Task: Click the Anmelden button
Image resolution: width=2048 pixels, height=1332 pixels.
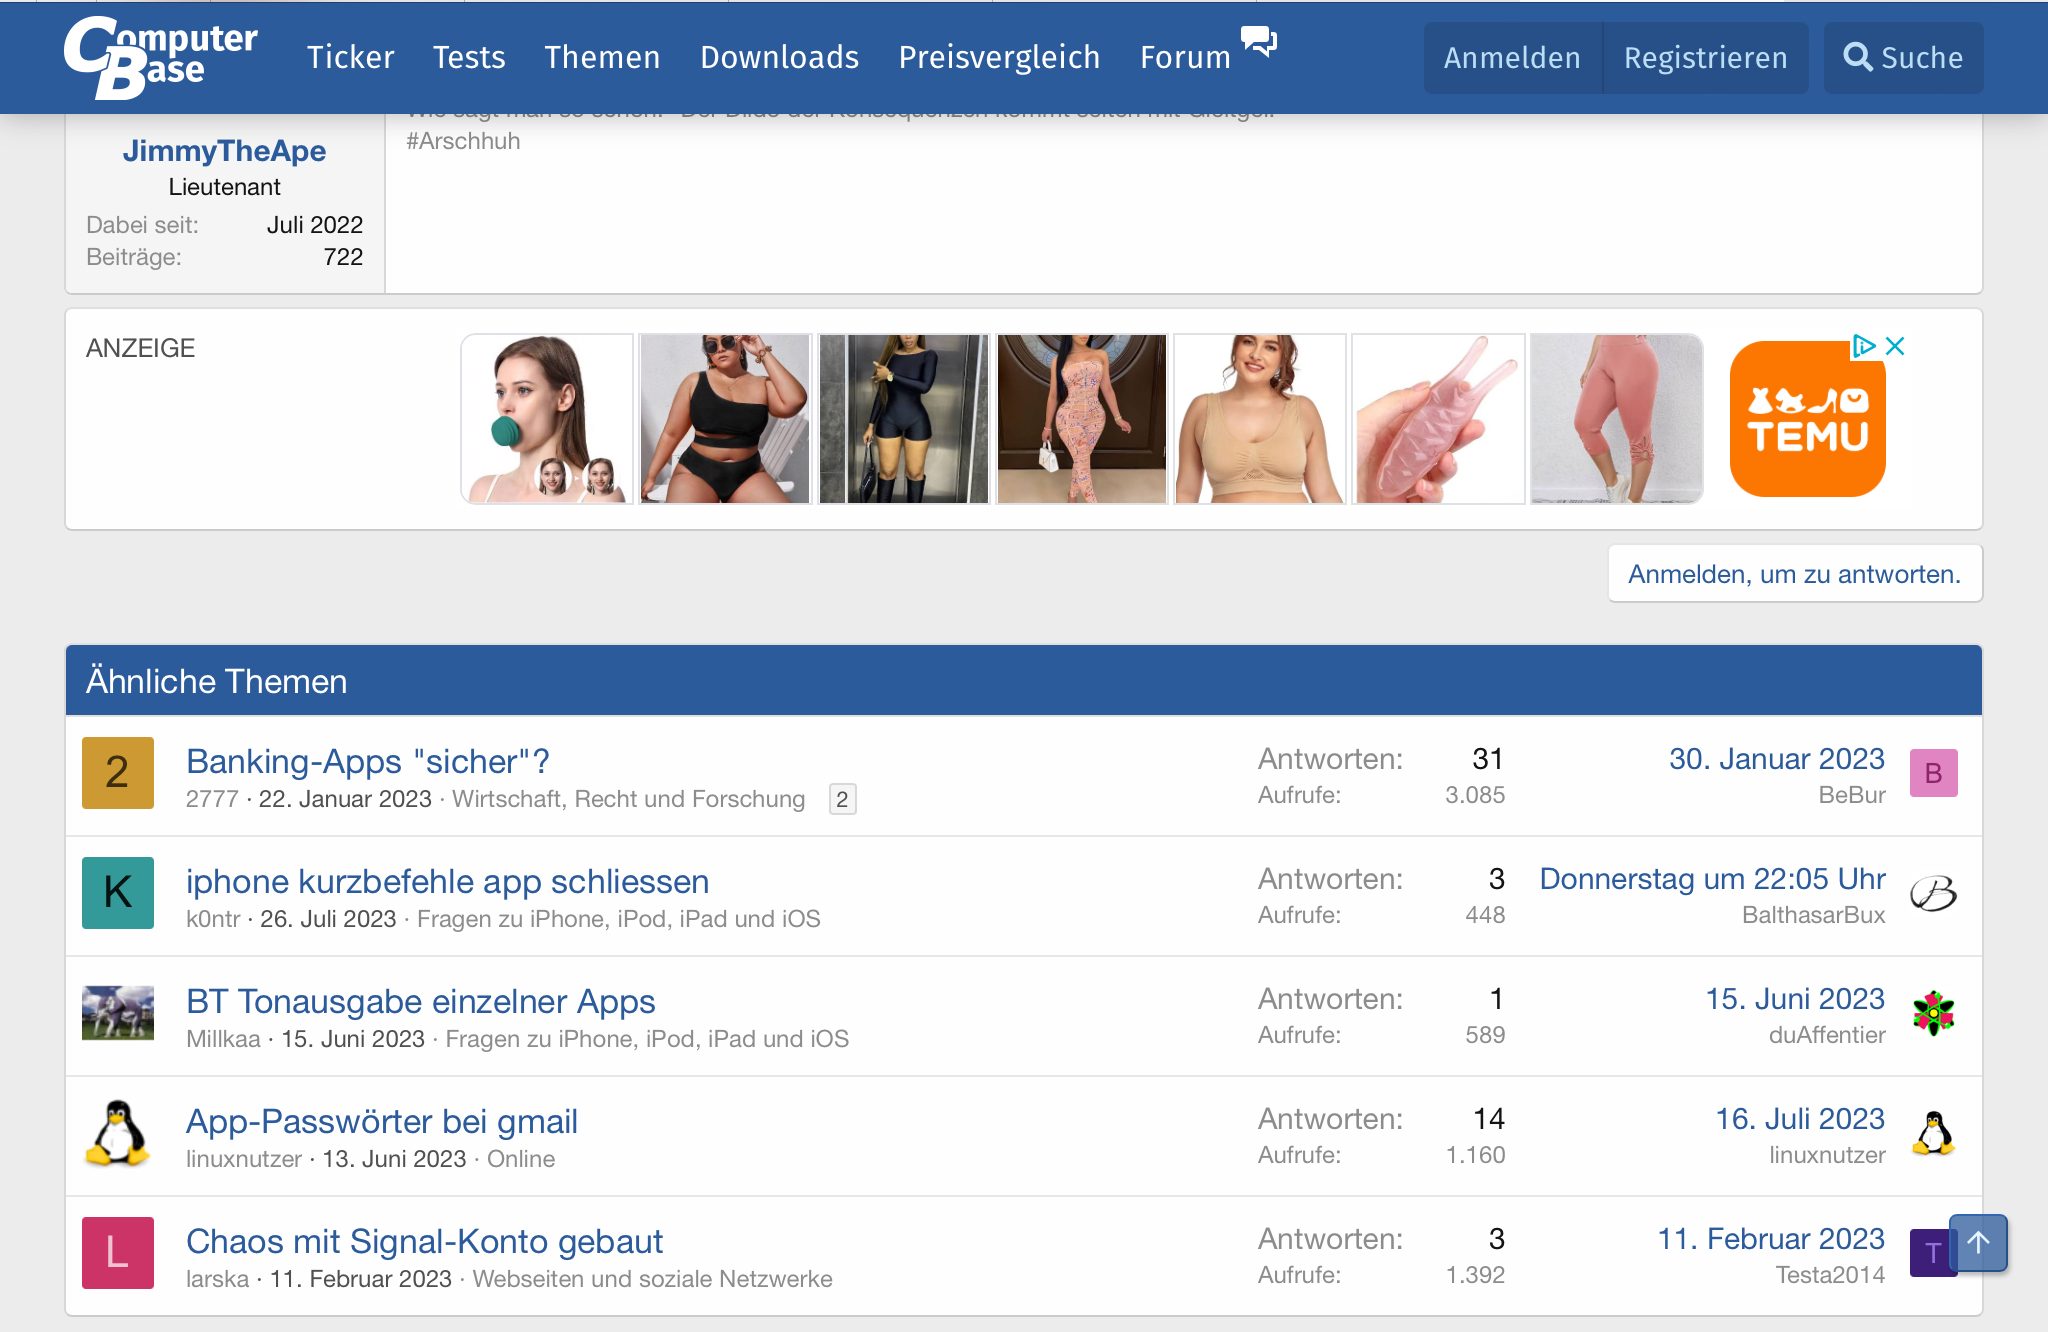Action: pos(1512,58)
